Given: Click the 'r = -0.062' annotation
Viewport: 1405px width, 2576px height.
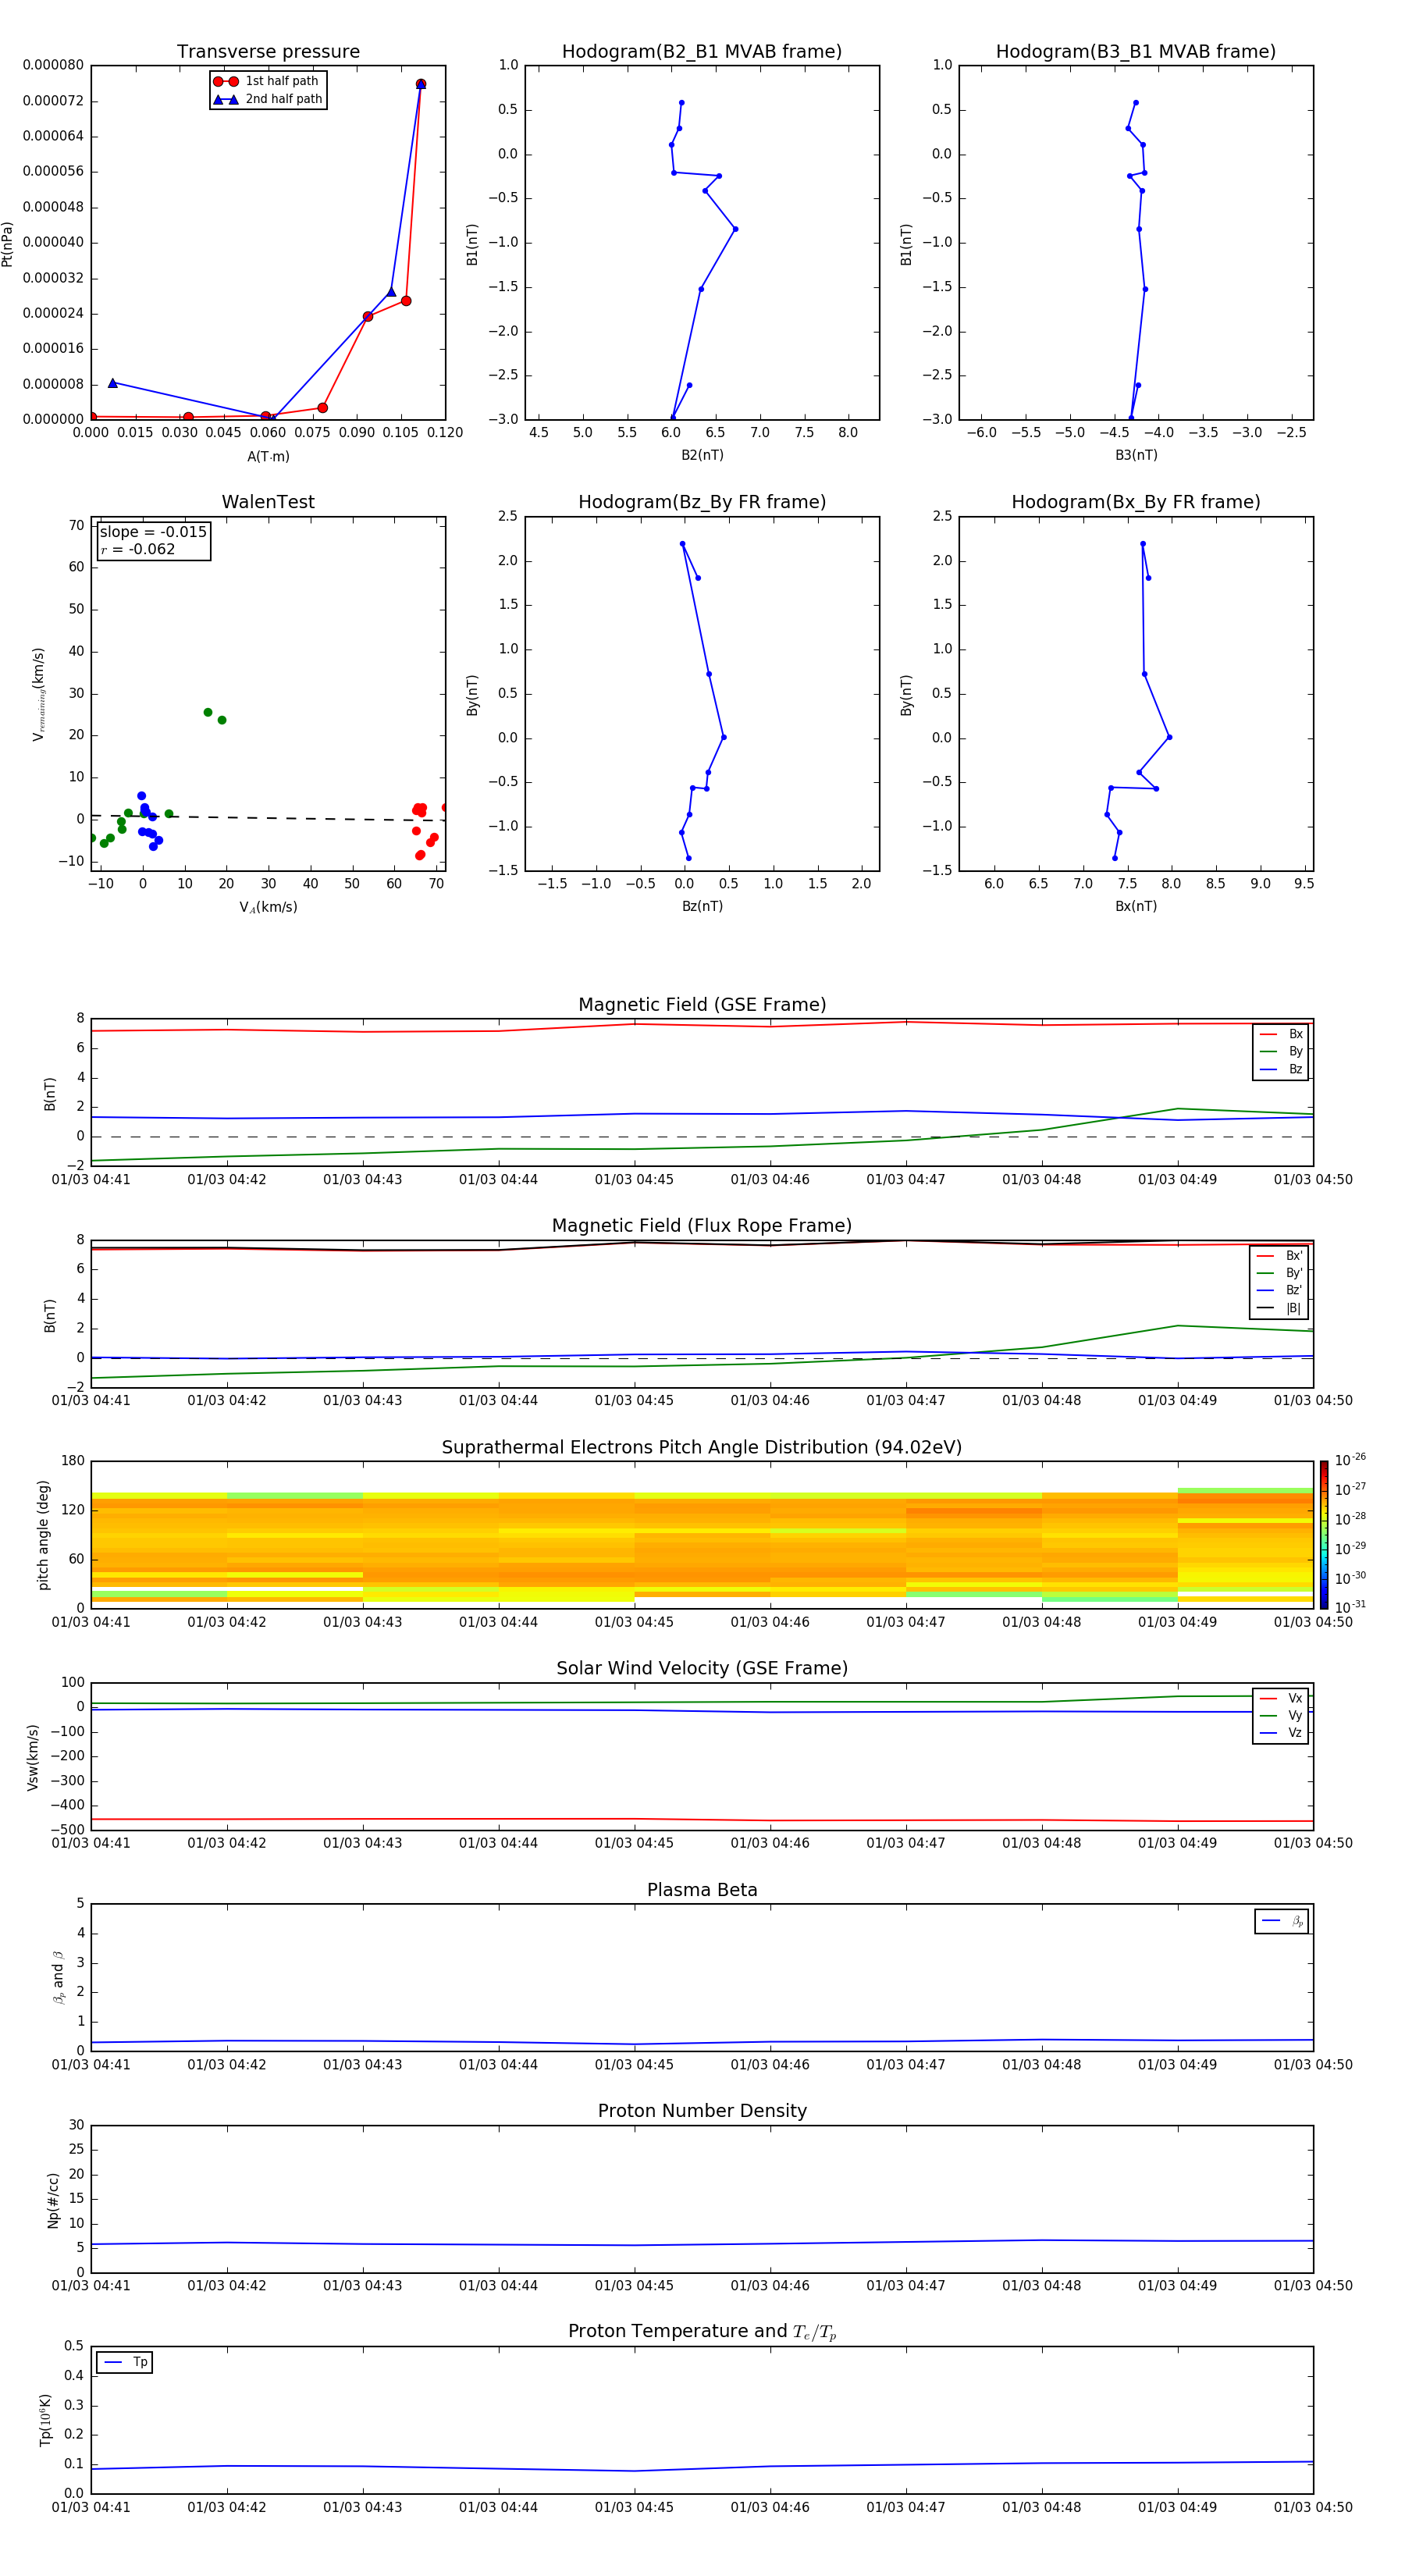Looking at the screenshot, I should click(x=138, y=549).
